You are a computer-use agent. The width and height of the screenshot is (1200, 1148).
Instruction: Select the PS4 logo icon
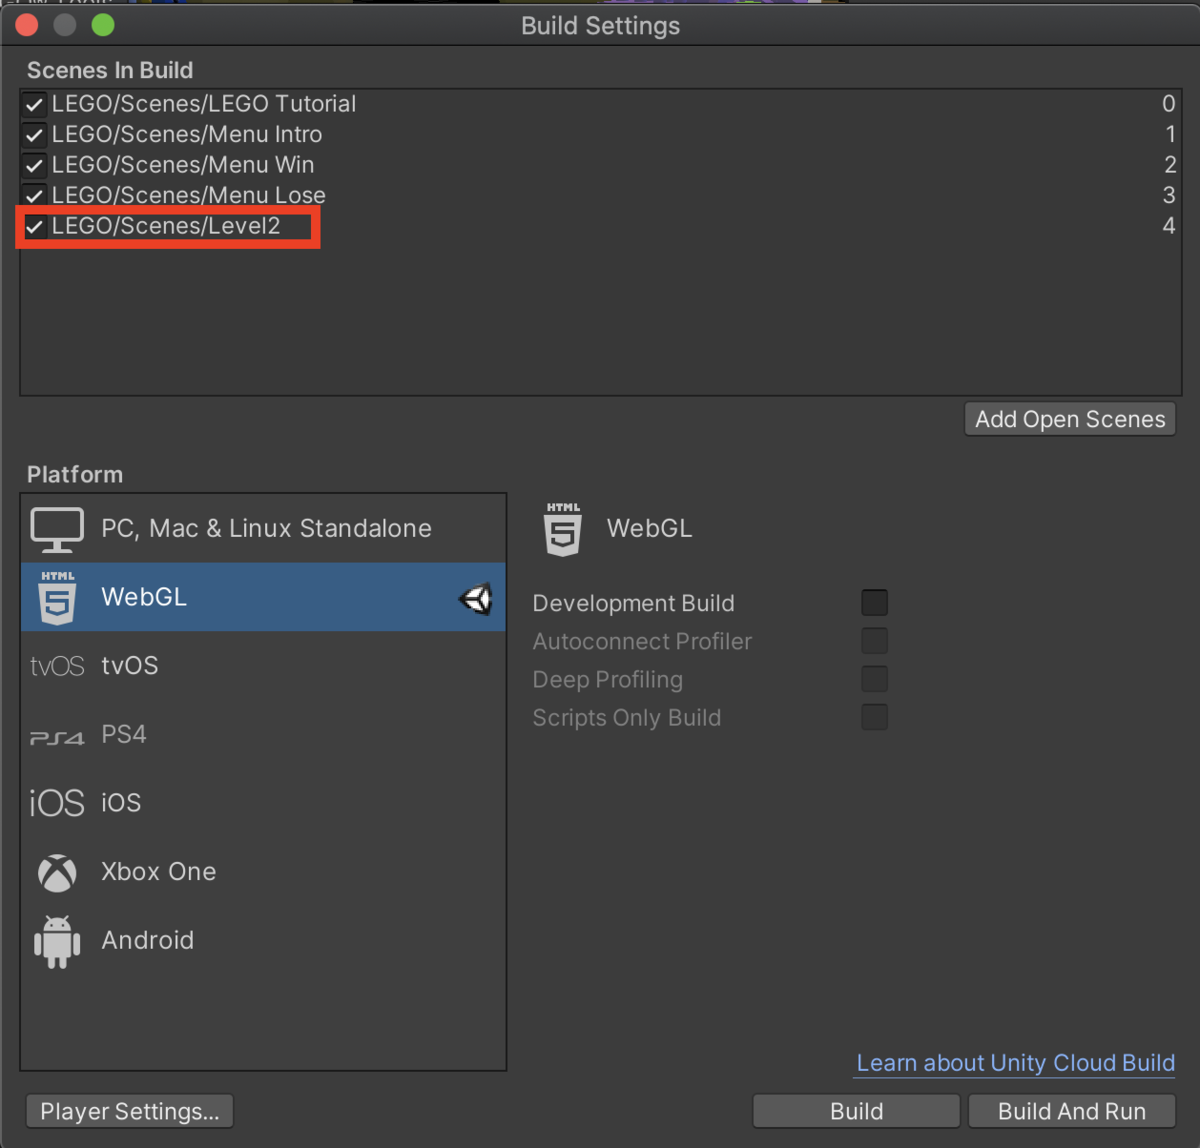[57, 737]
